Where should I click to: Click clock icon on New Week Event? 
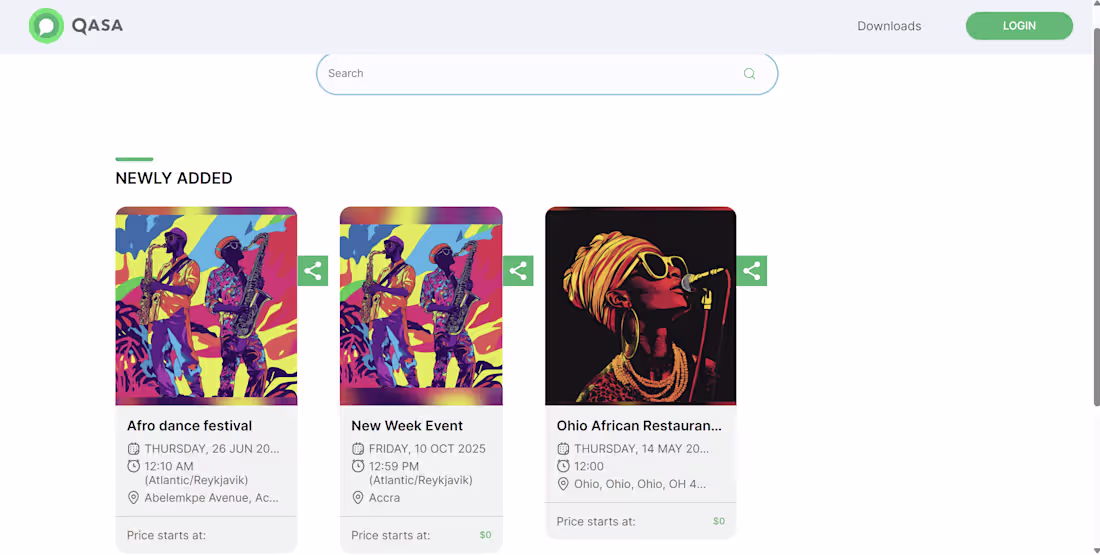click(x=358, y=466)
